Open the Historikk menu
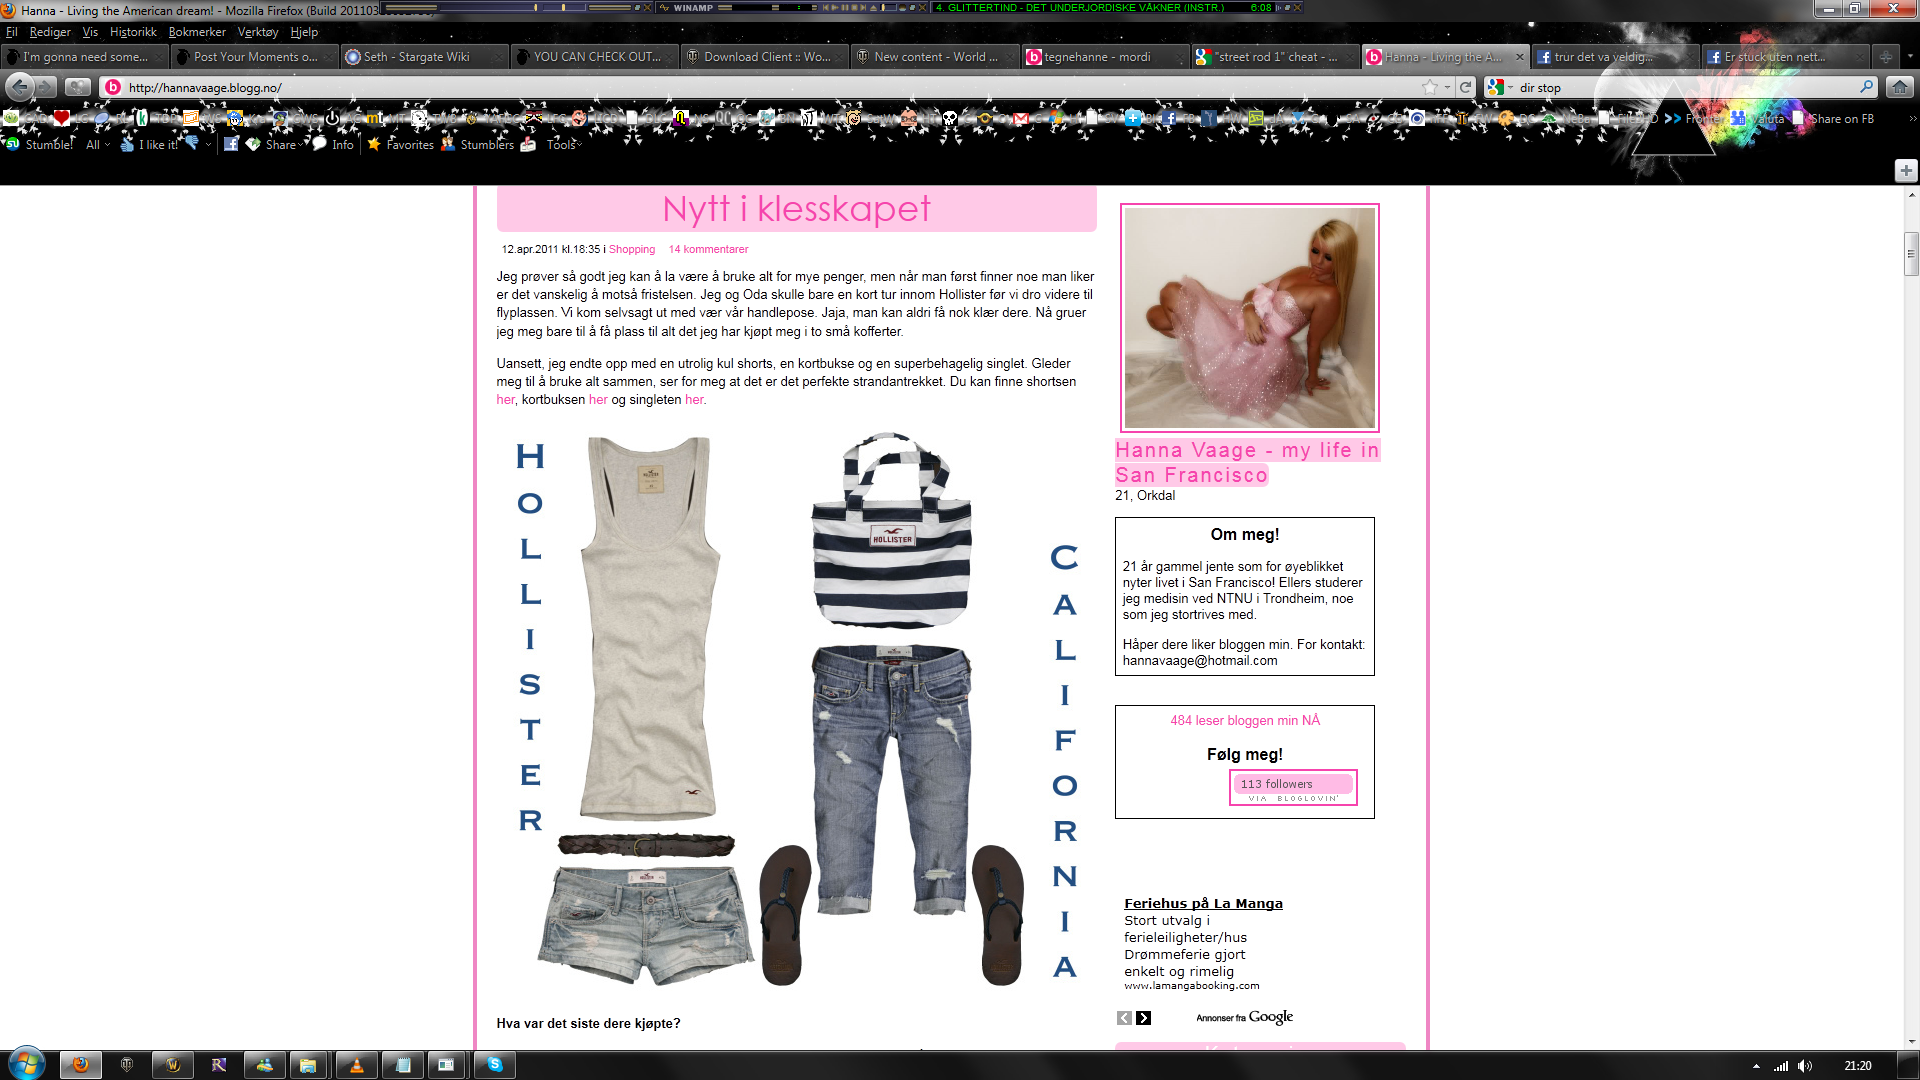 pos(133,32)
